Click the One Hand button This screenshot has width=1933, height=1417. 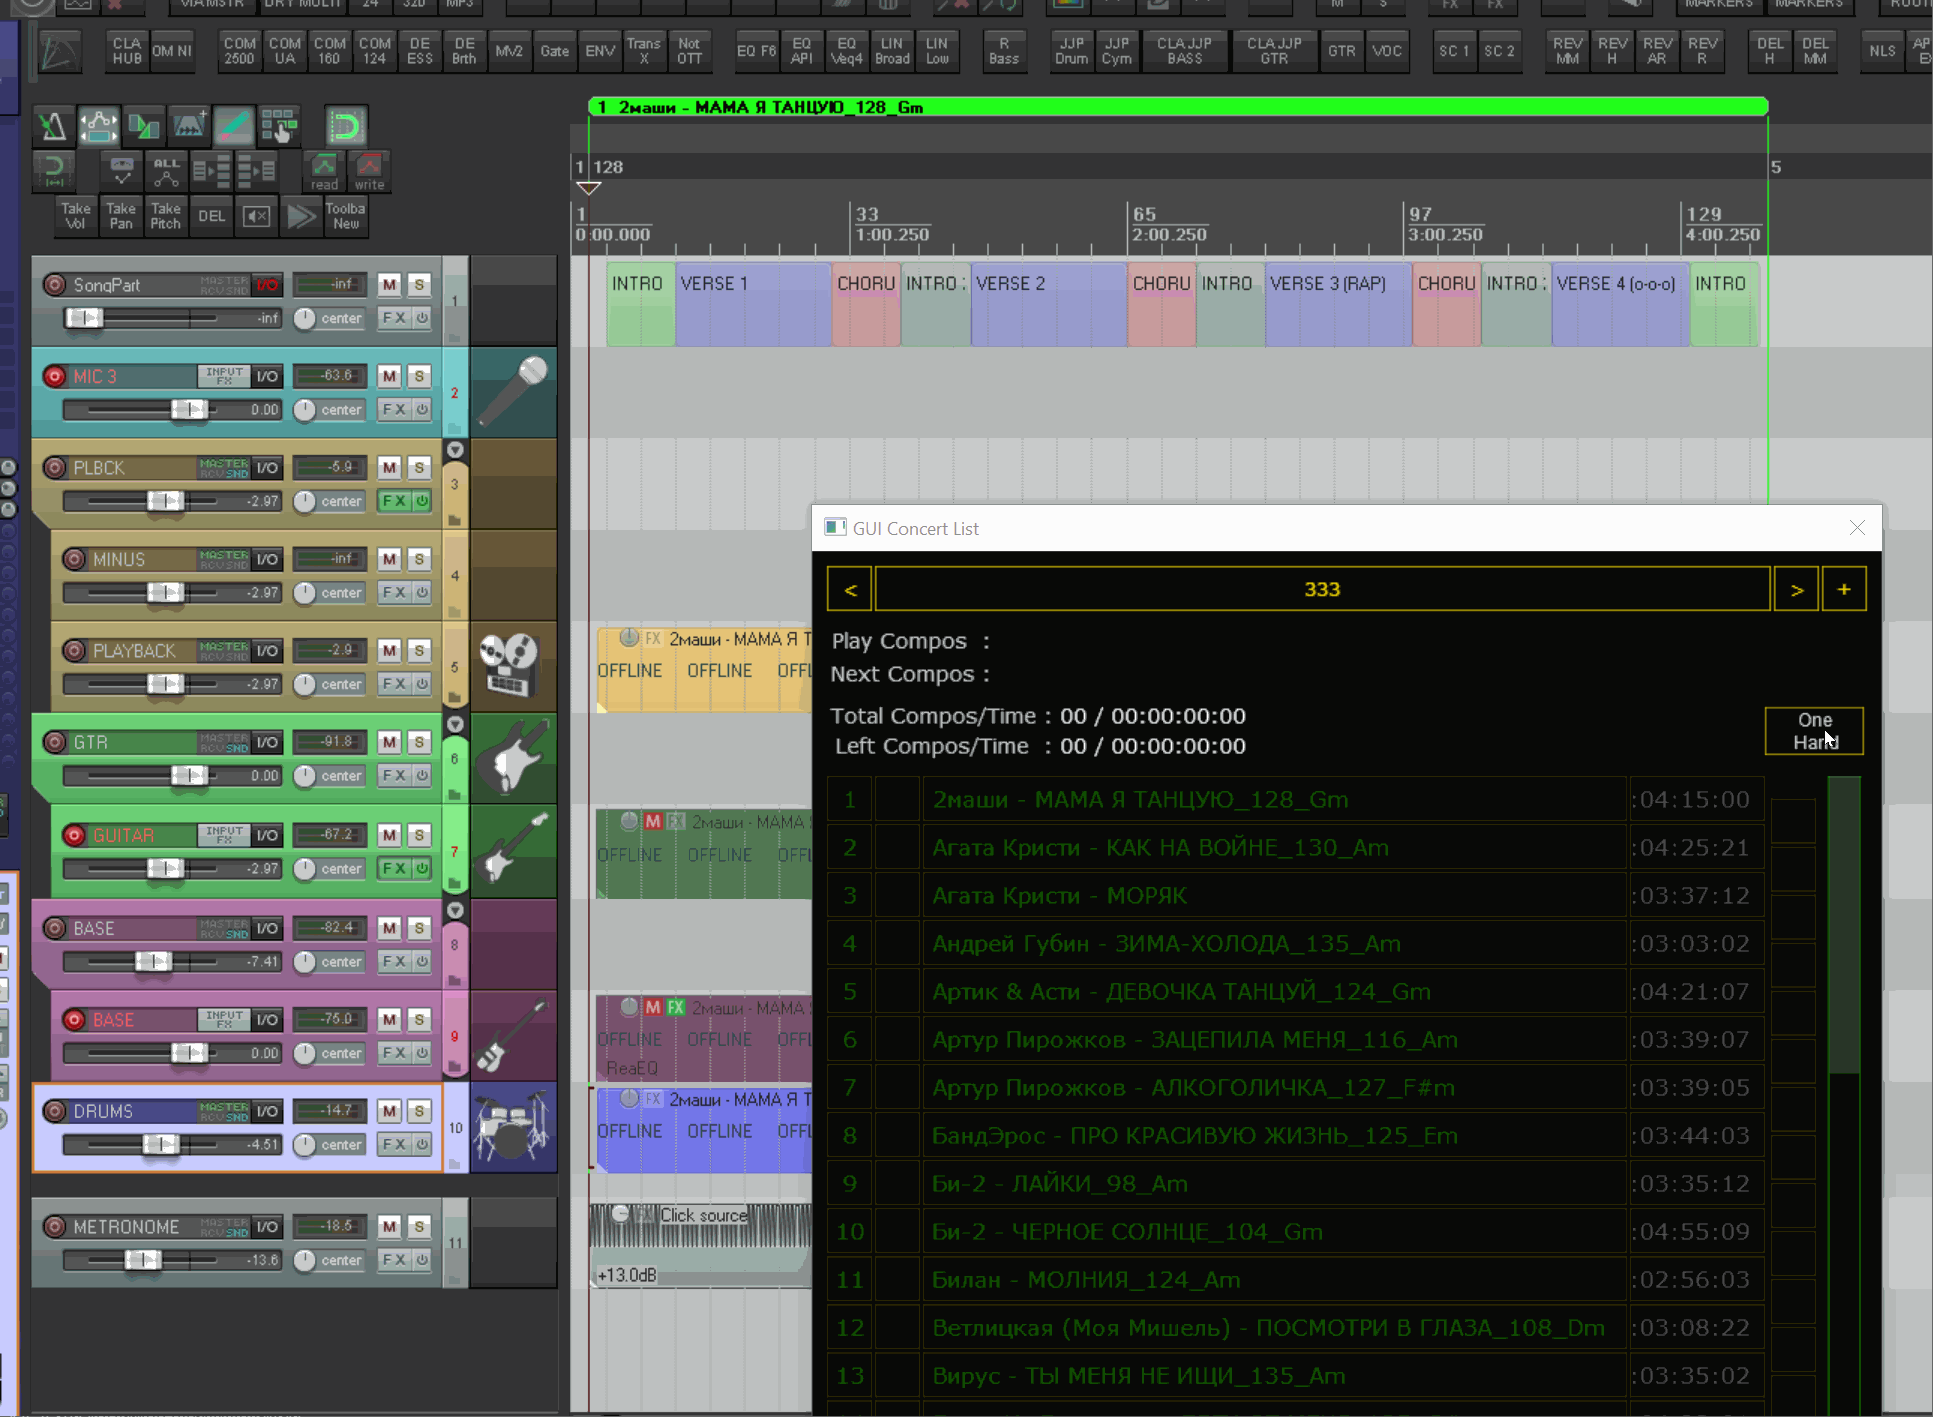[x=1813, y=731]
